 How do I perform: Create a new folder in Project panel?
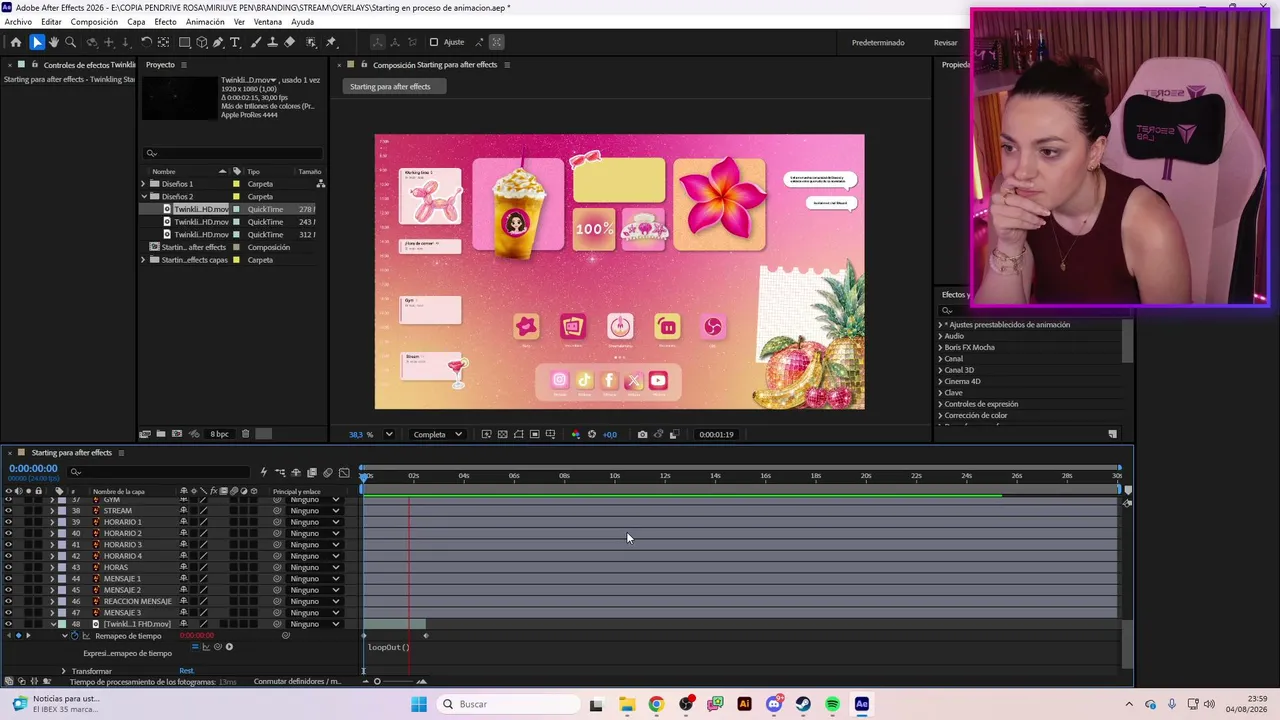pyautogui.click(x=160, y=434)
